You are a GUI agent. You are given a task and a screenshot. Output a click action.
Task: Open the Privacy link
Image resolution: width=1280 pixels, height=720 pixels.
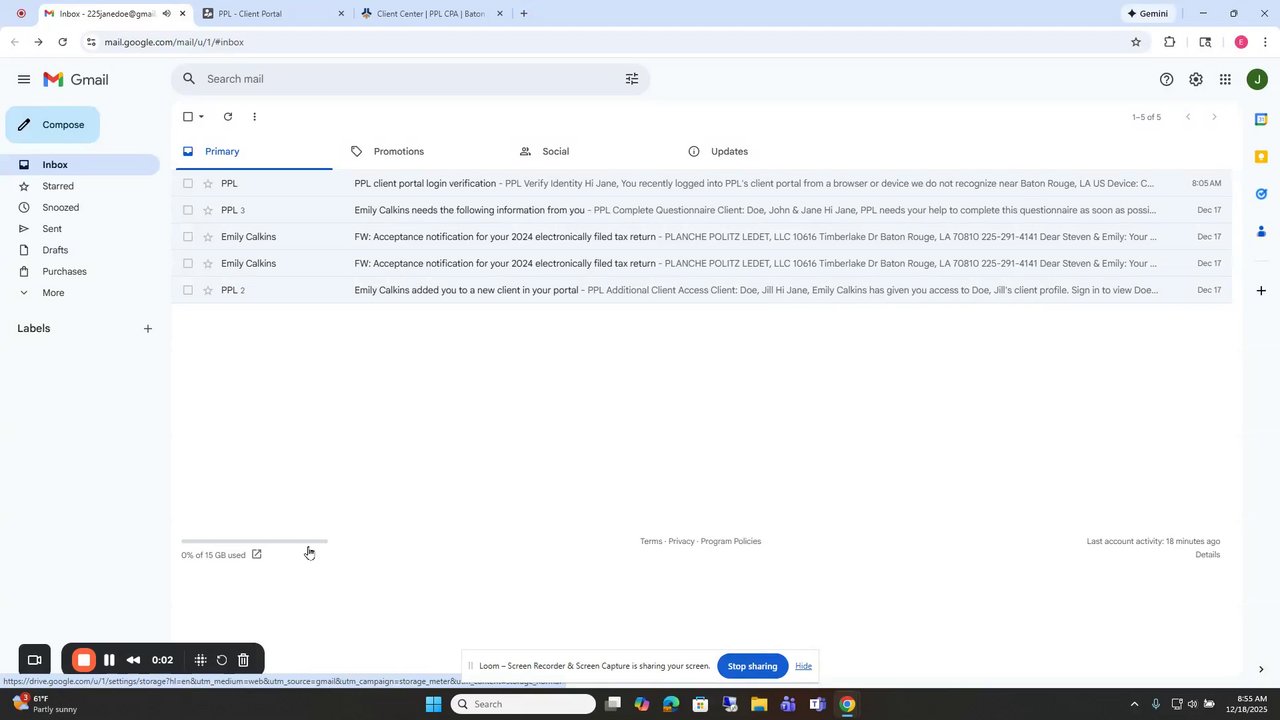(x=681, y=541)
